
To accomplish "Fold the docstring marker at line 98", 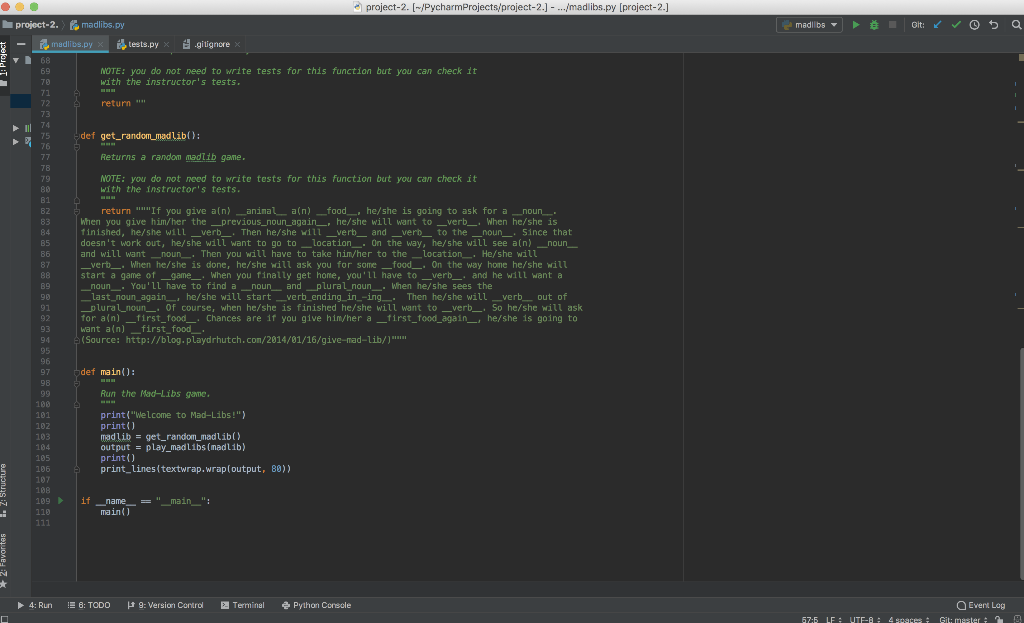I will pyautogui.click(x=76, y=383).
